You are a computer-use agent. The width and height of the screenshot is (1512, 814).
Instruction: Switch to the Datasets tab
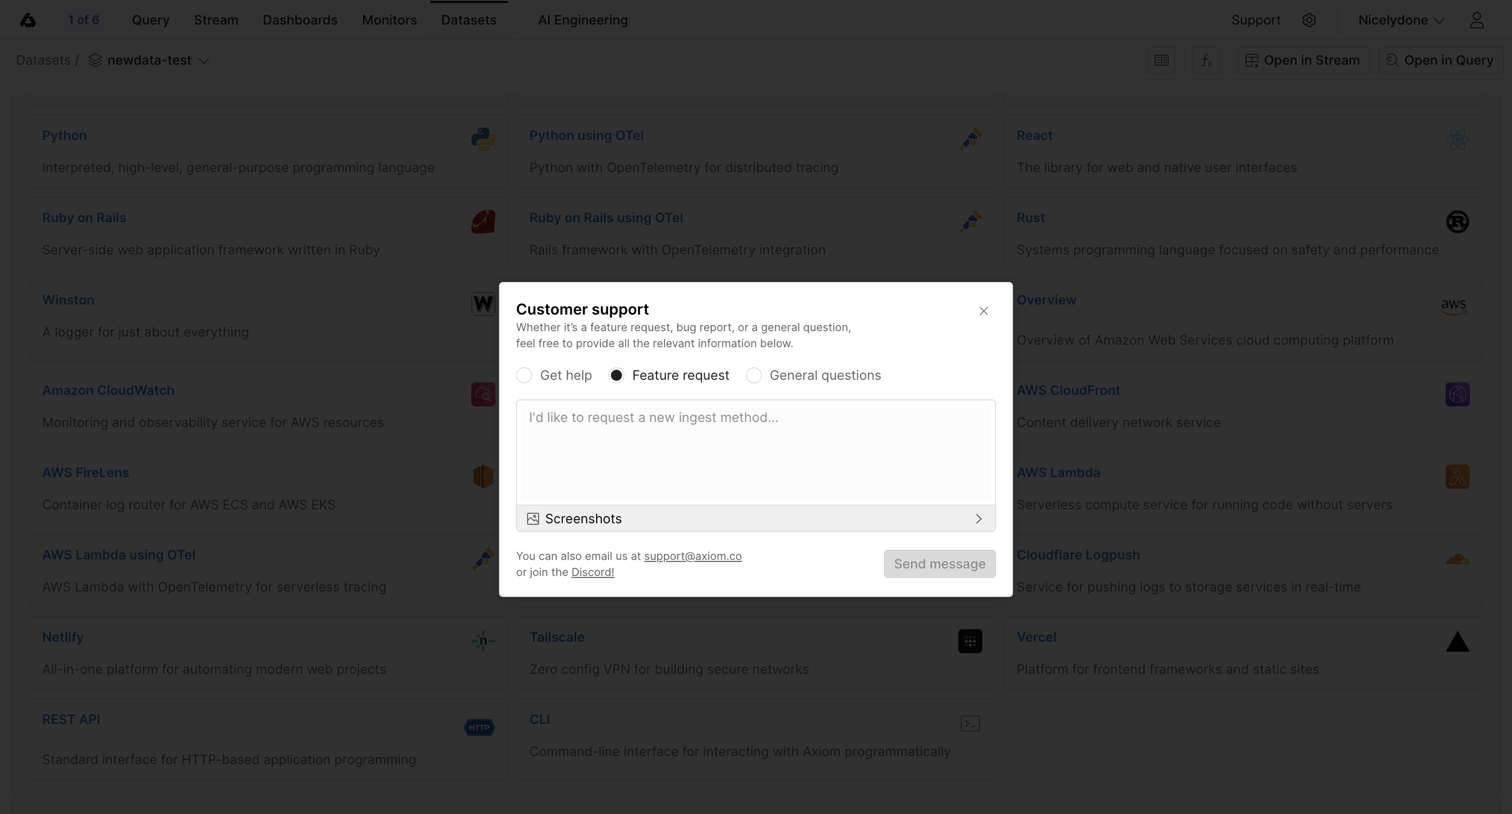coord(469,20)
